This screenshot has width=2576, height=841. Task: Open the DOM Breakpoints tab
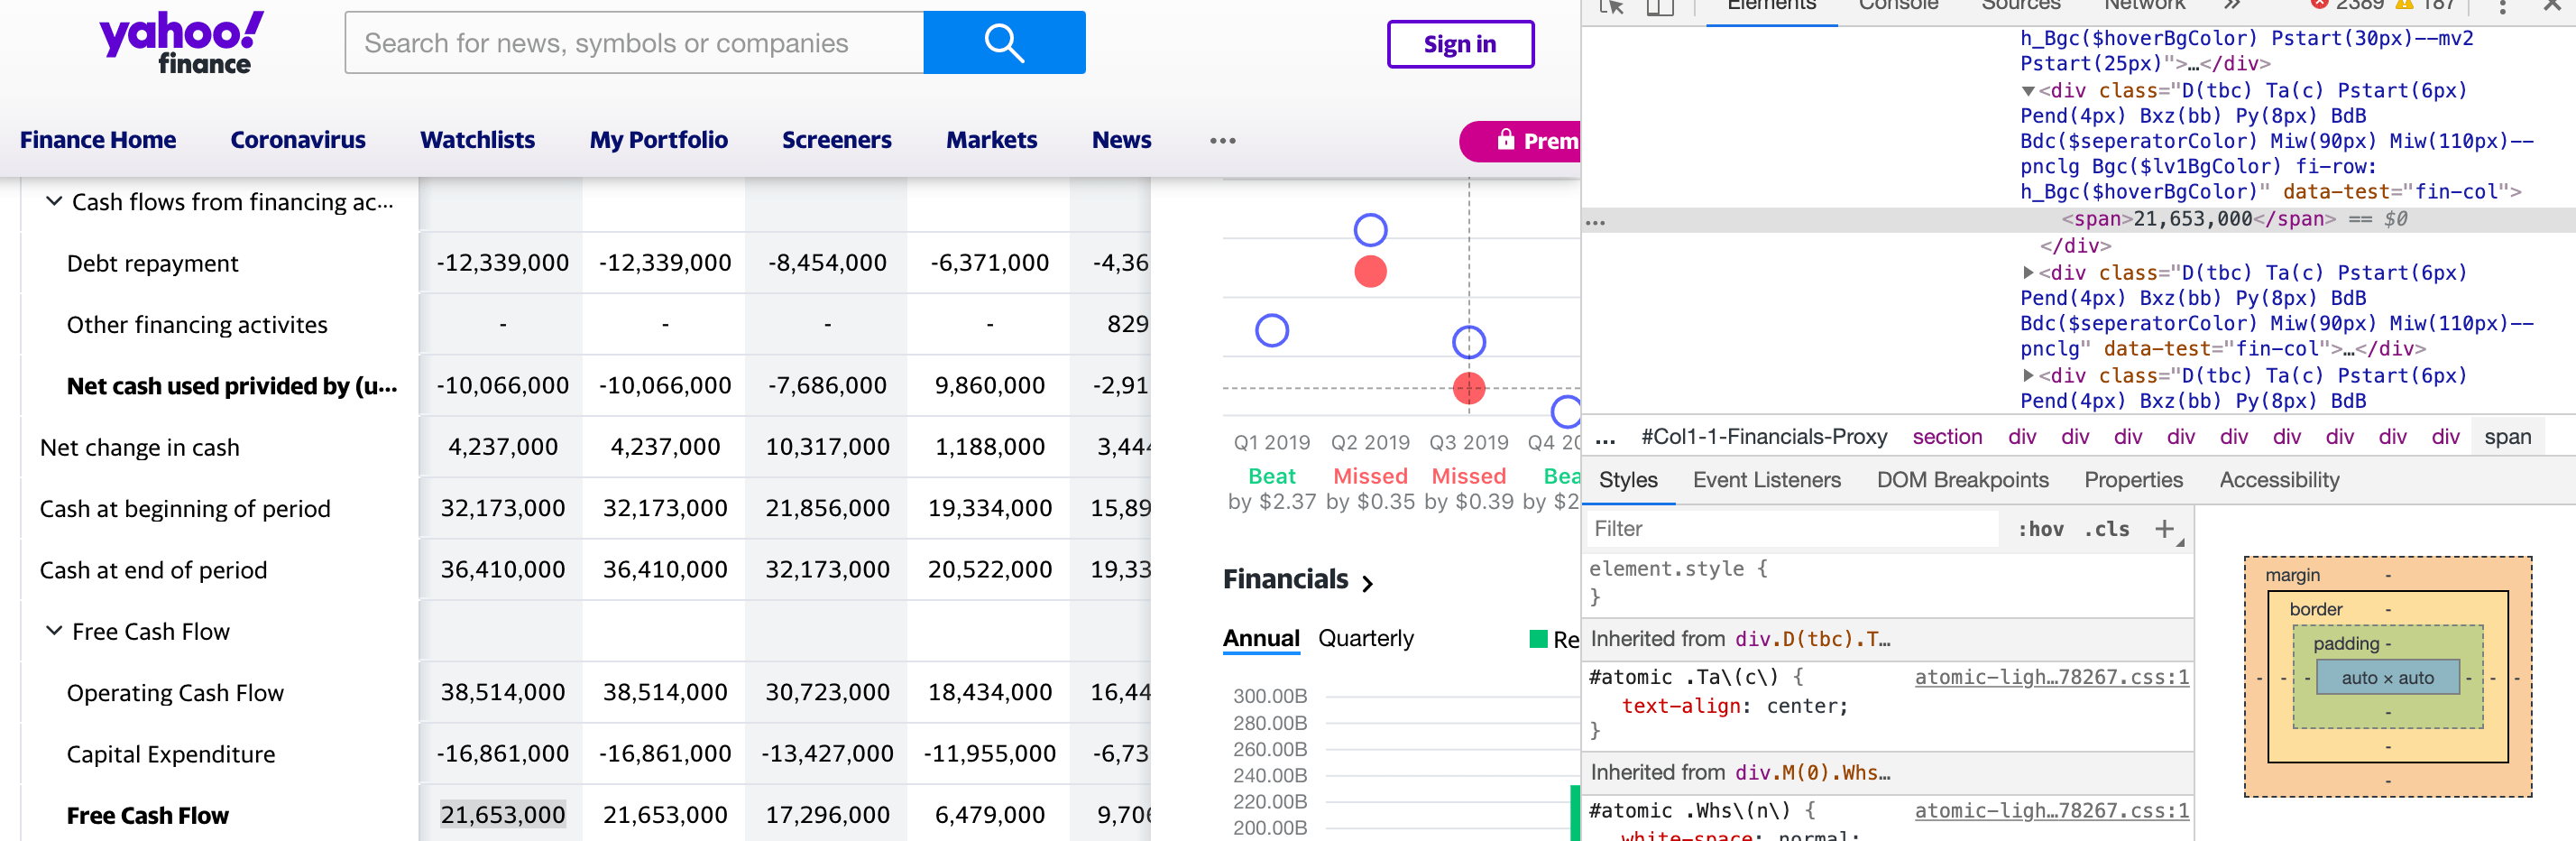click(x=1962, y=480)
